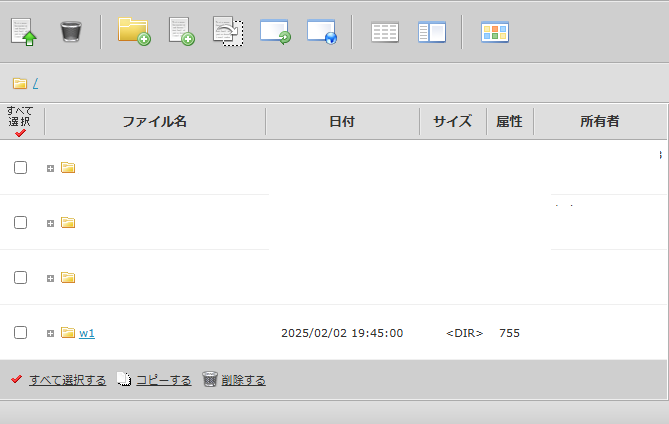Check the checkbox for the w1 folder
Viewport: 669px width, 424px height.
20,333
